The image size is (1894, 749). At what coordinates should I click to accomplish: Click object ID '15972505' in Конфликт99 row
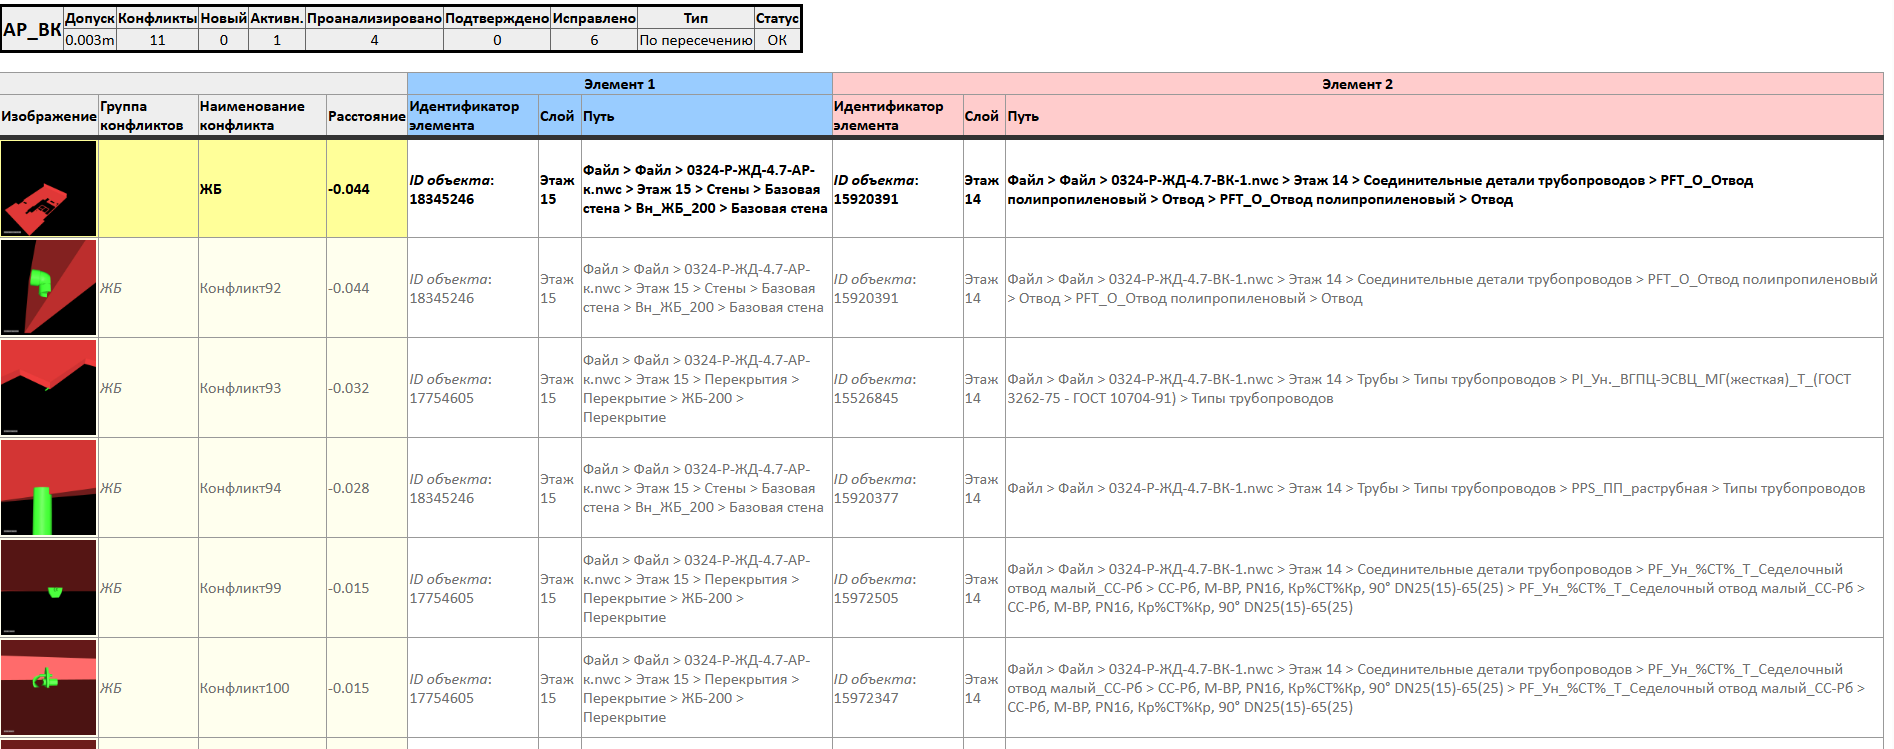(866, 598)
